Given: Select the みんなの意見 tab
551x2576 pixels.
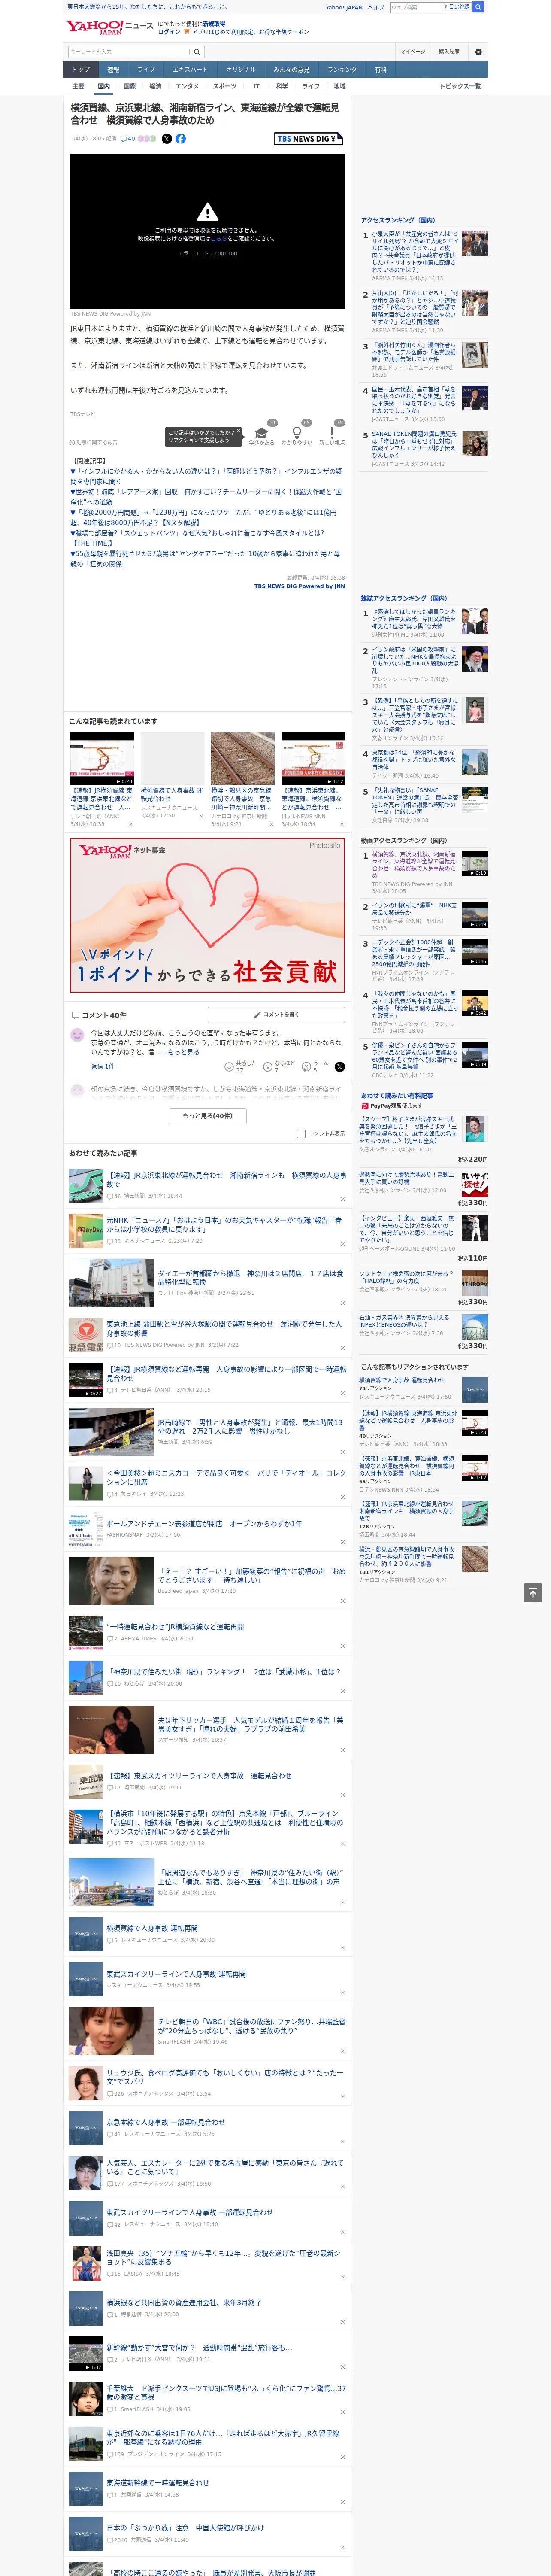Looking at the screenshot, I should point(291,70).
